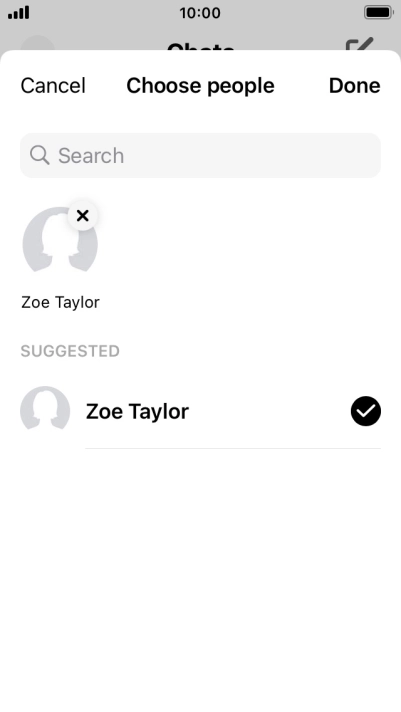Screen dimensions: 401x712
Task: Tap the Zoe Taylor label under selected avatar
Action: (60, 302)
